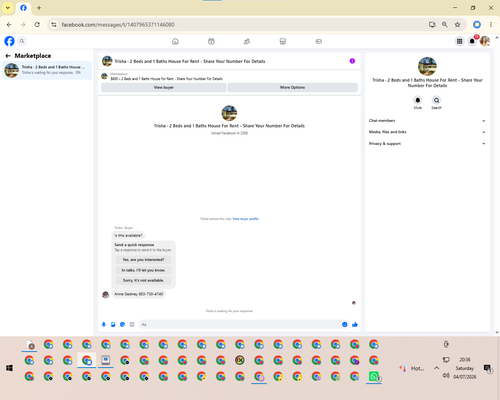The image size is (500, 400).
Task: Click the install app icon in address bar
Action: tap(432, 25)
